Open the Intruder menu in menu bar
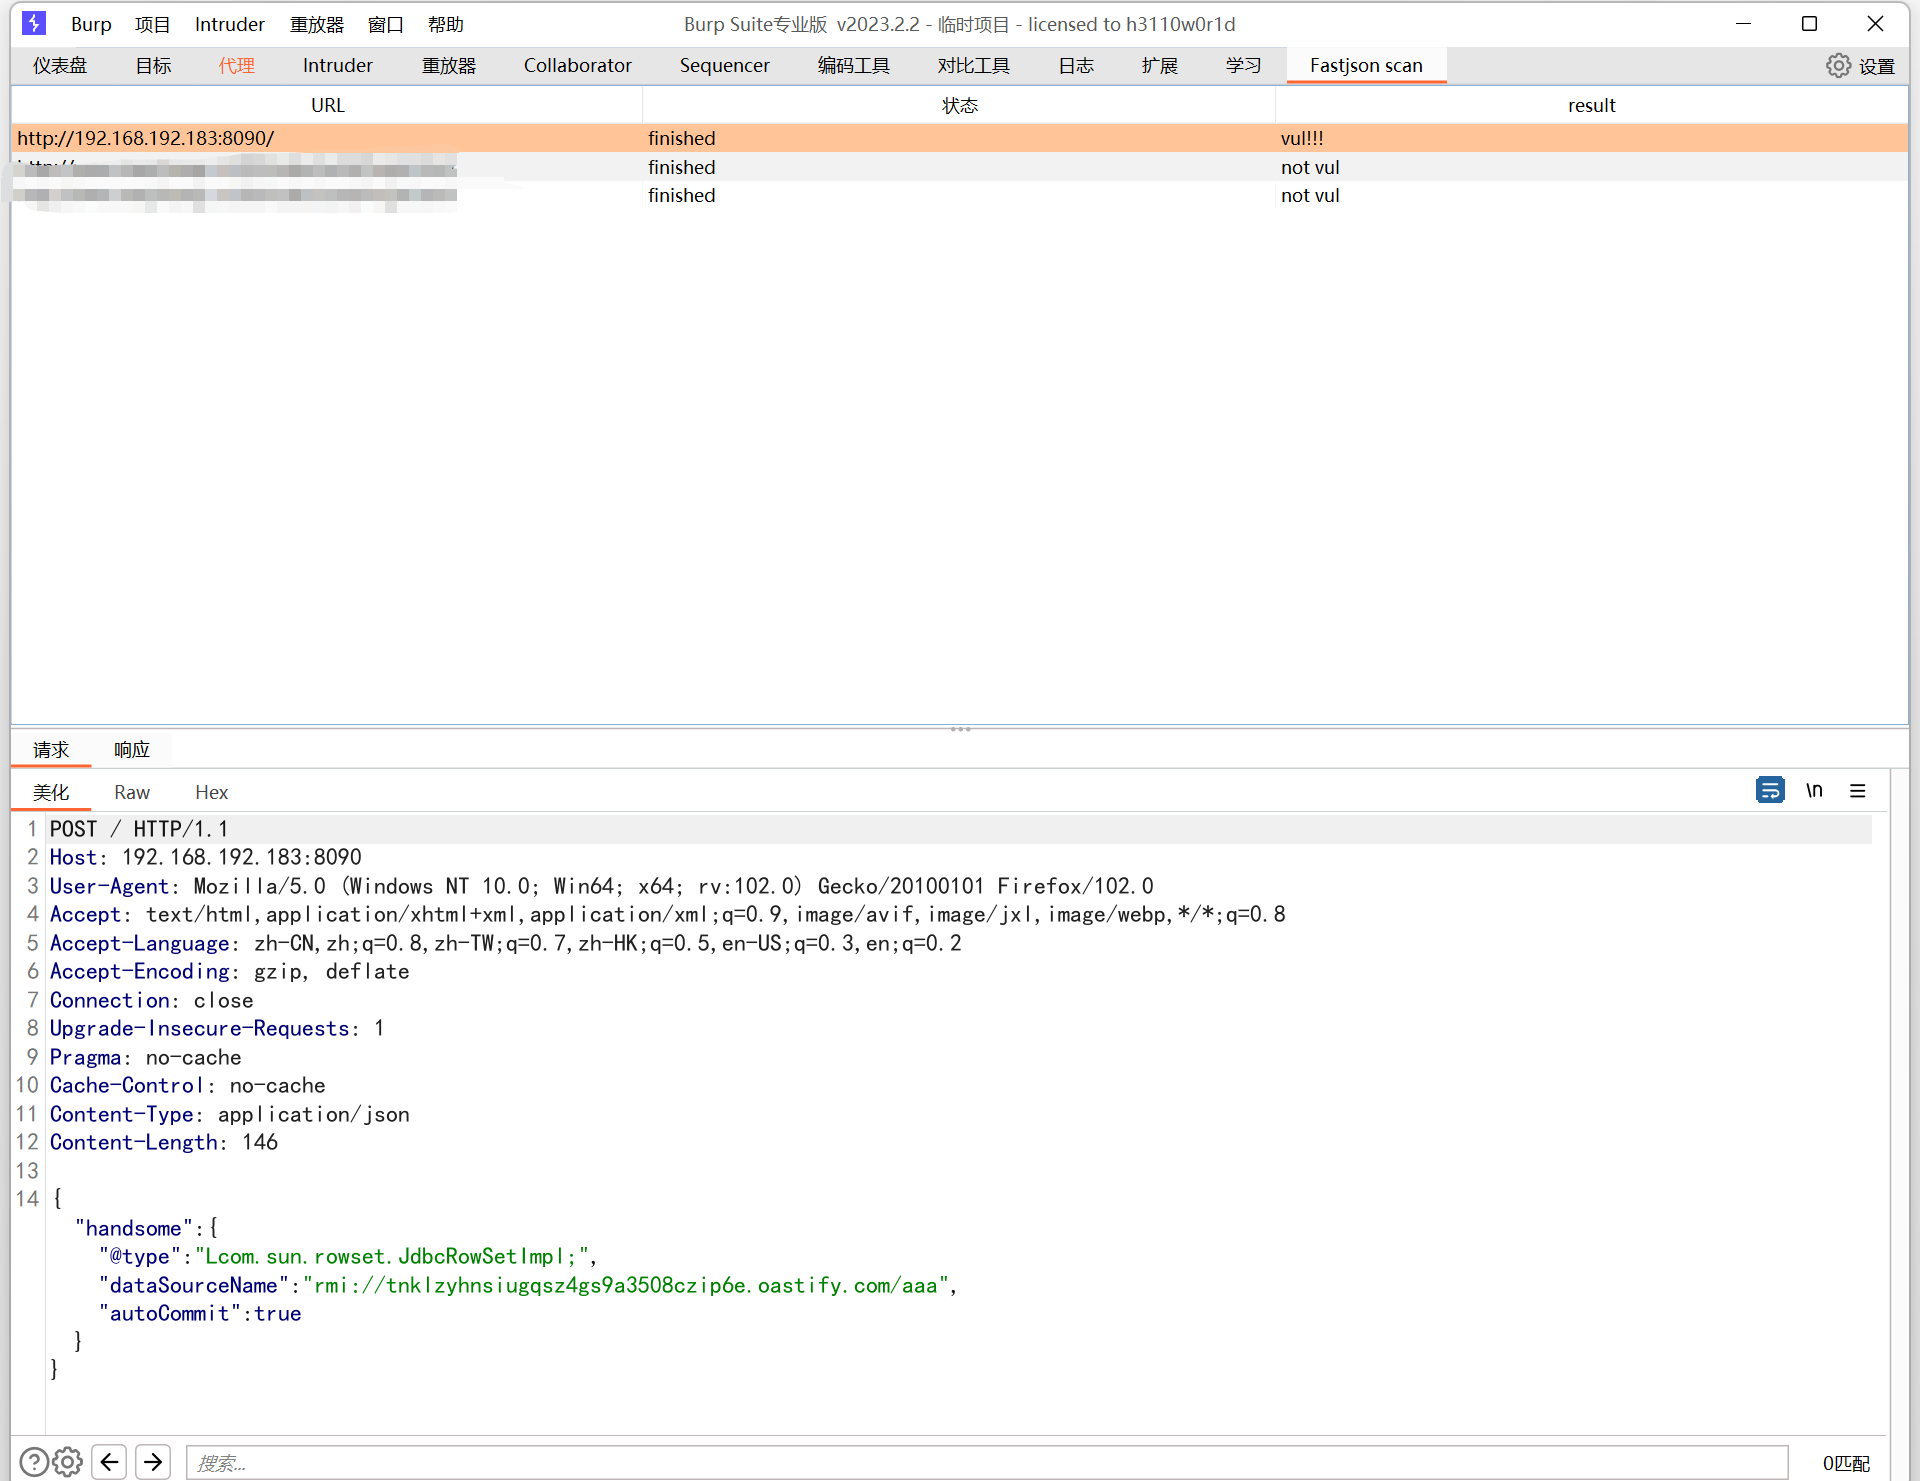1920x1481 pixels. (230, 24)
